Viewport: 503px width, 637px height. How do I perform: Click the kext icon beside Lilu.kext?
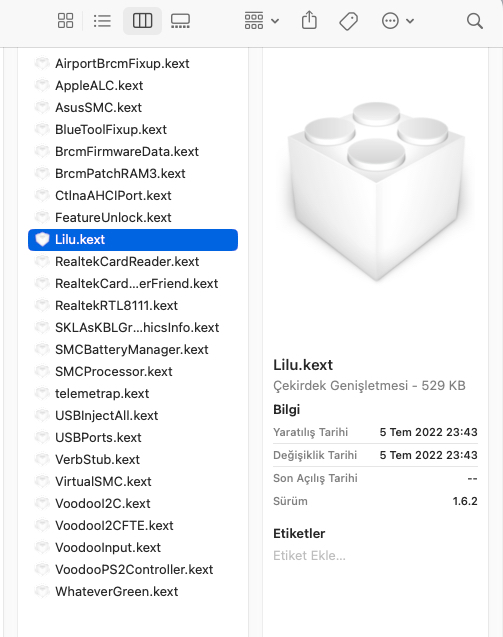[42, 240]
